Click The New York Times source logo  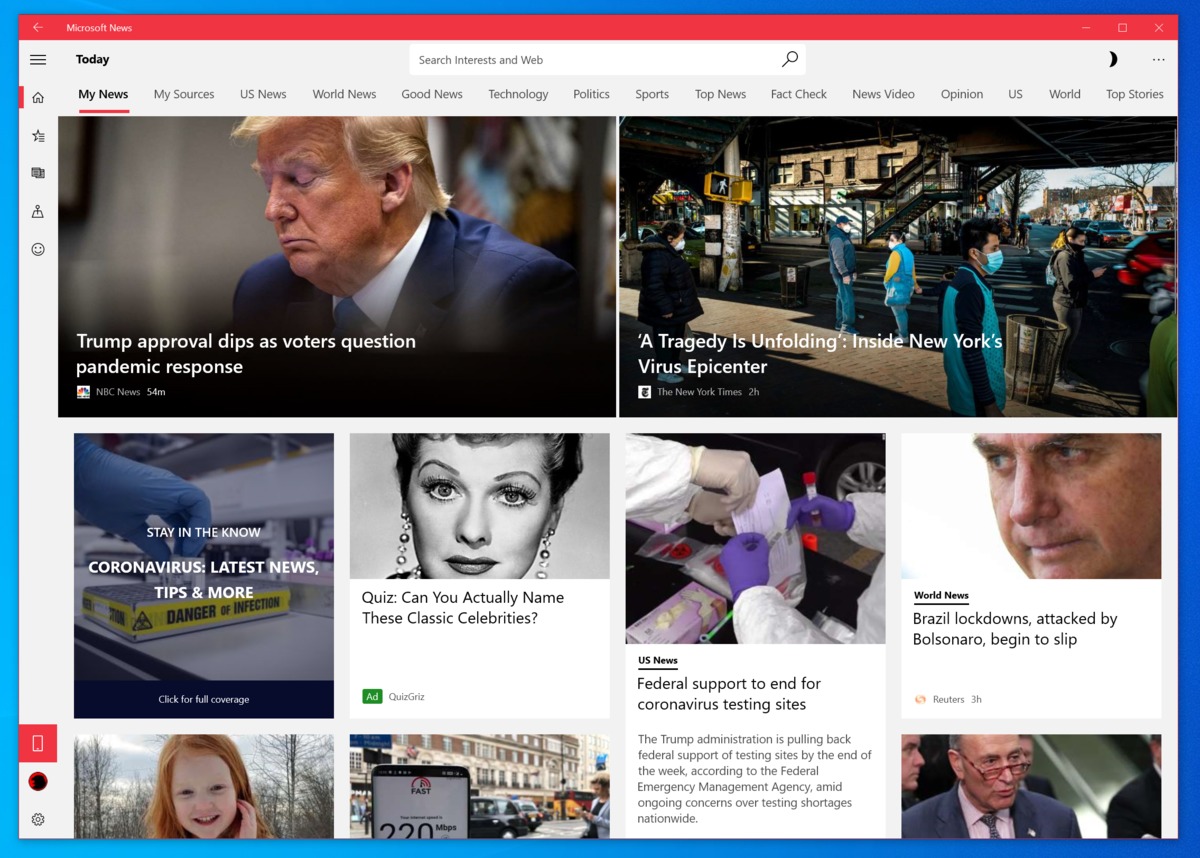coord(645,392)
